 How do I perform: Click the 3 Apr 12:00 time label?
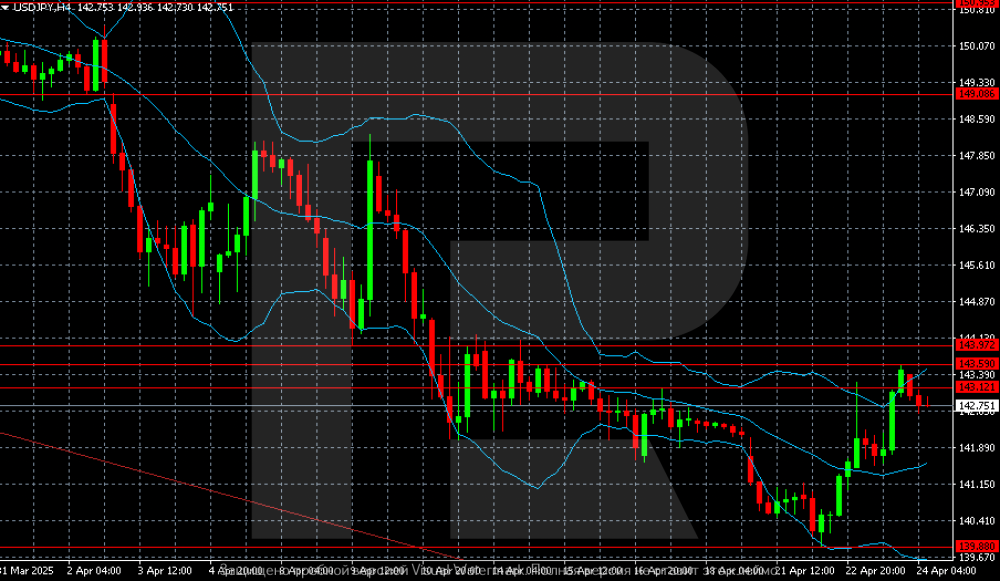tap(166, 571)
